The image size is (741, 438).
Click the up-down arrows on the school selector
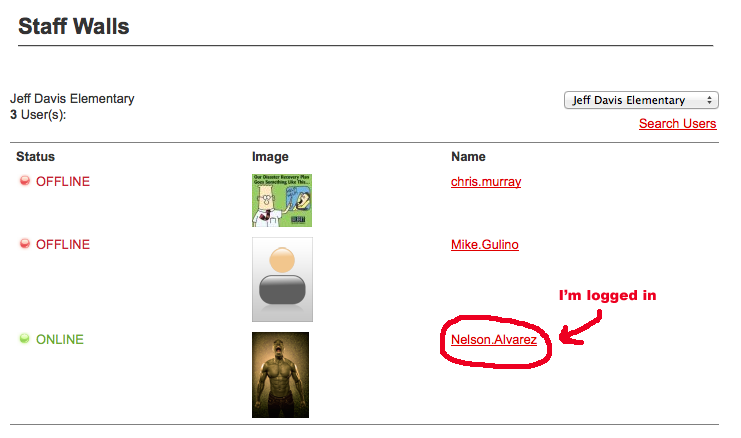[x=709, y=100]
